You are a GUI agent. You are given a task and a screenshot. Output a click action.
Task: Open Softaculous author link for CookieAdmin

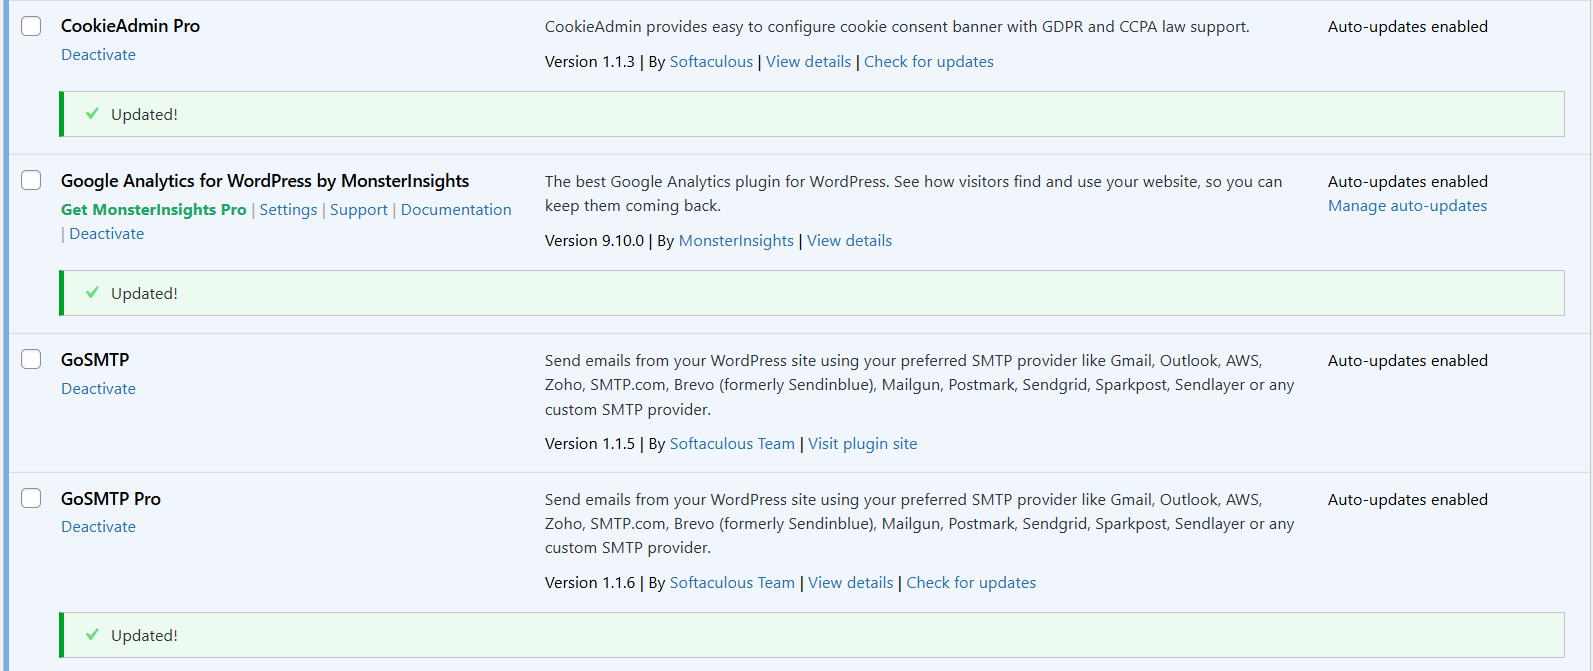point(711,62)
